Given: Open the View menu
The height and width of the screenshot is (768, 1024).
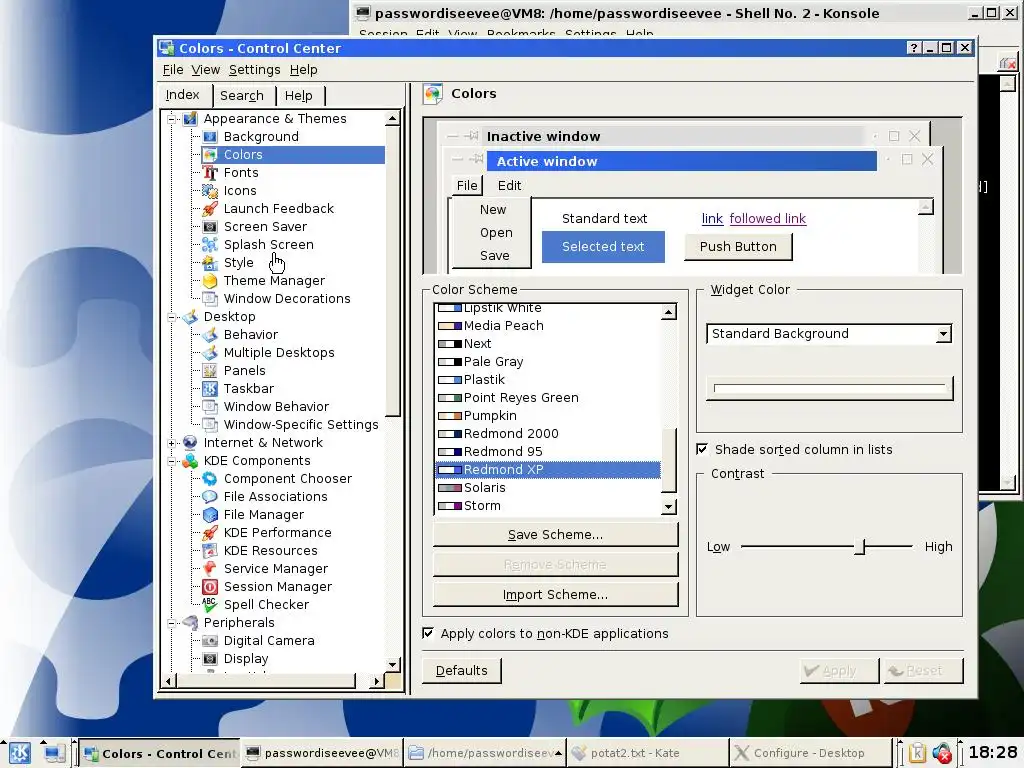Looking at the screenshot, I should point(205,70).
